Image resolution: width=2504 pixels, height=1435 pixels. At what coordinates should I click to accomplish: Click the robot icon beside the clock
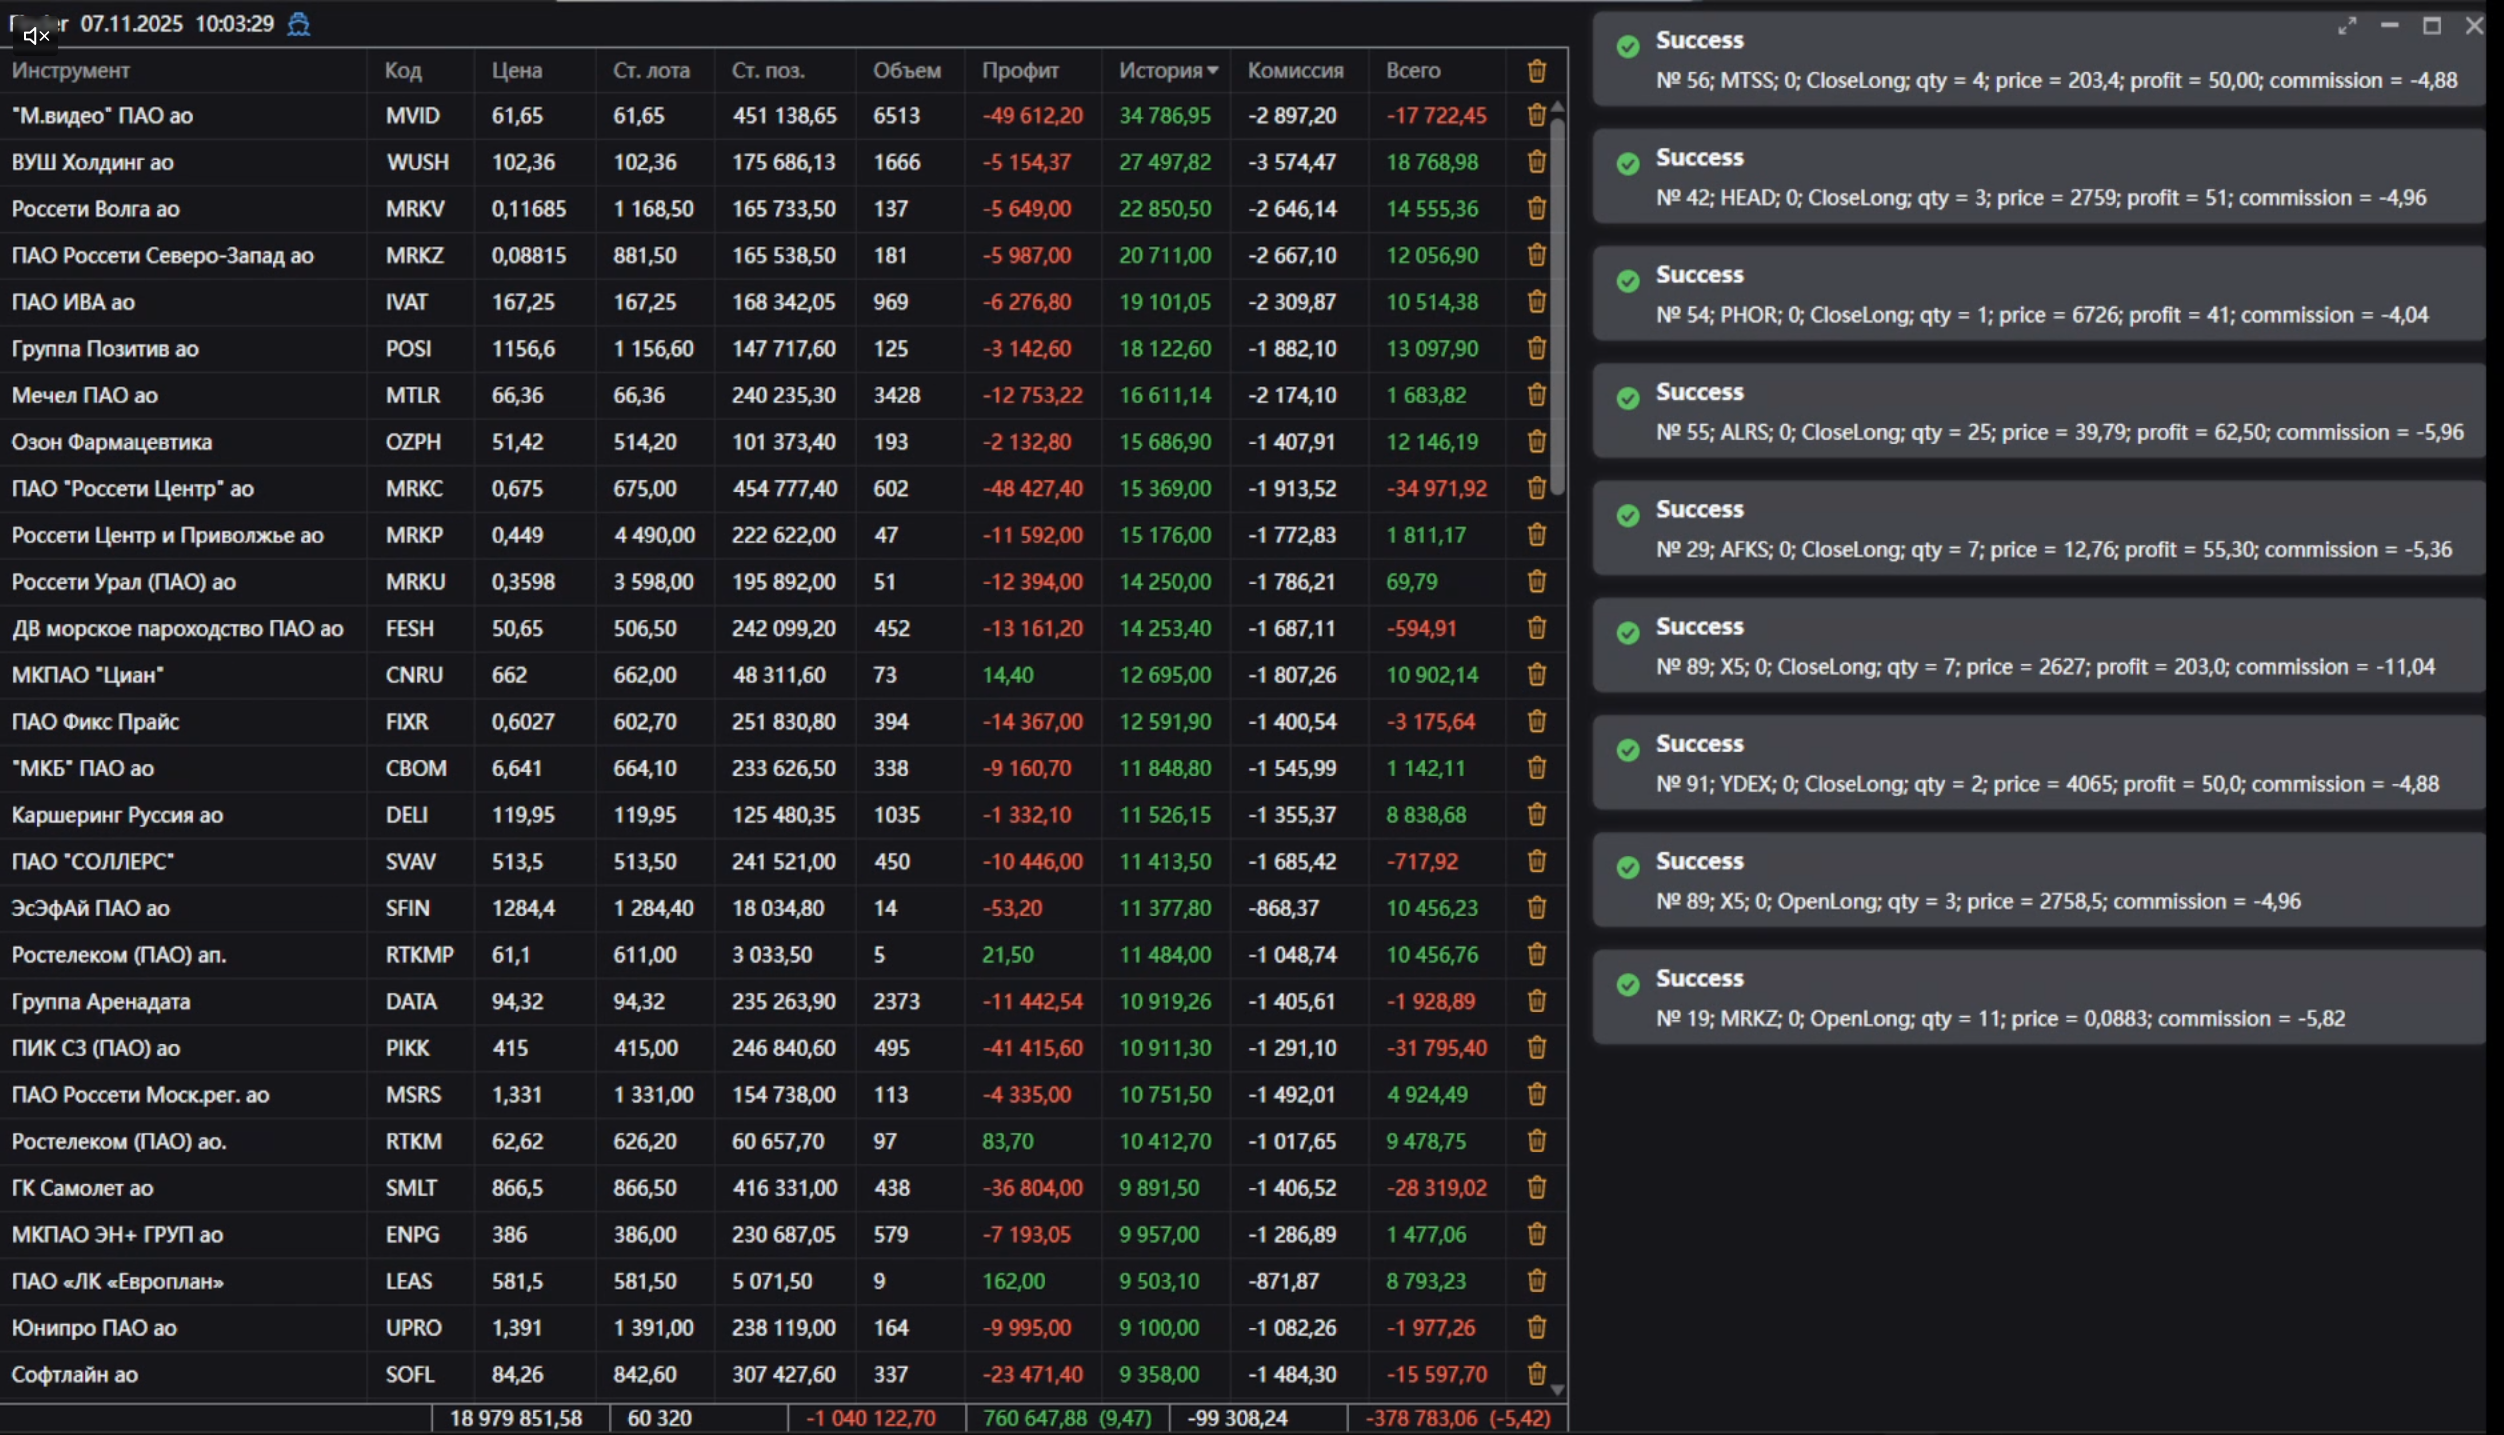[299, 24]
